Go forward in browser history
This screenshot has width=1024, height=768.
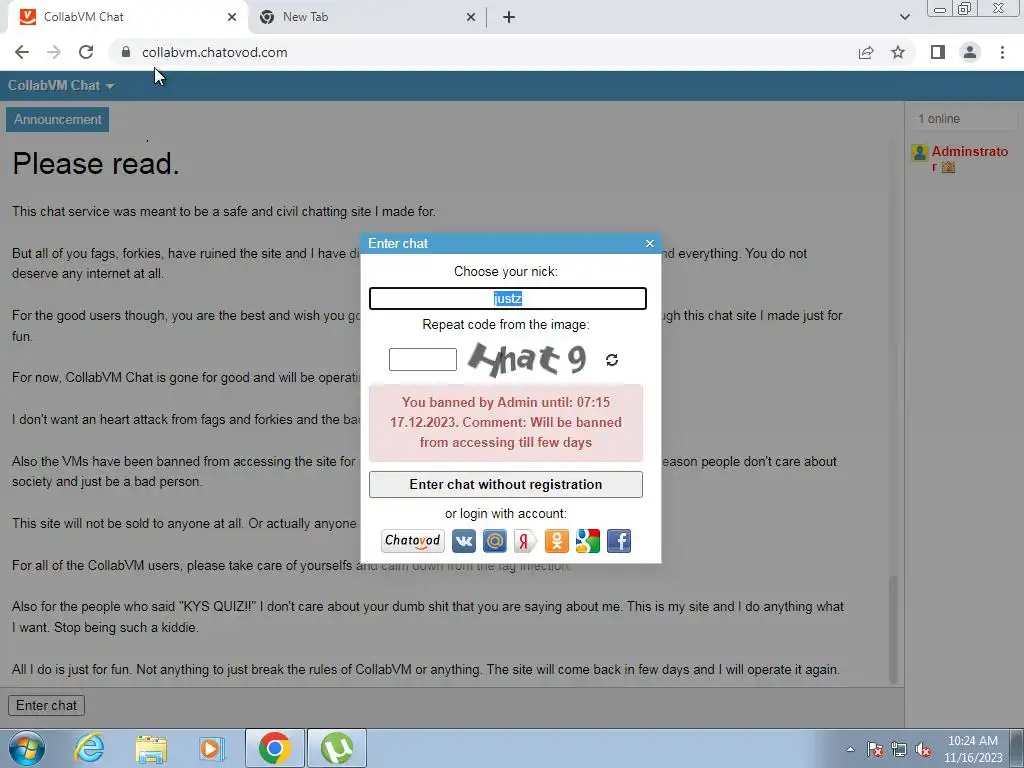tap(54, 52)
